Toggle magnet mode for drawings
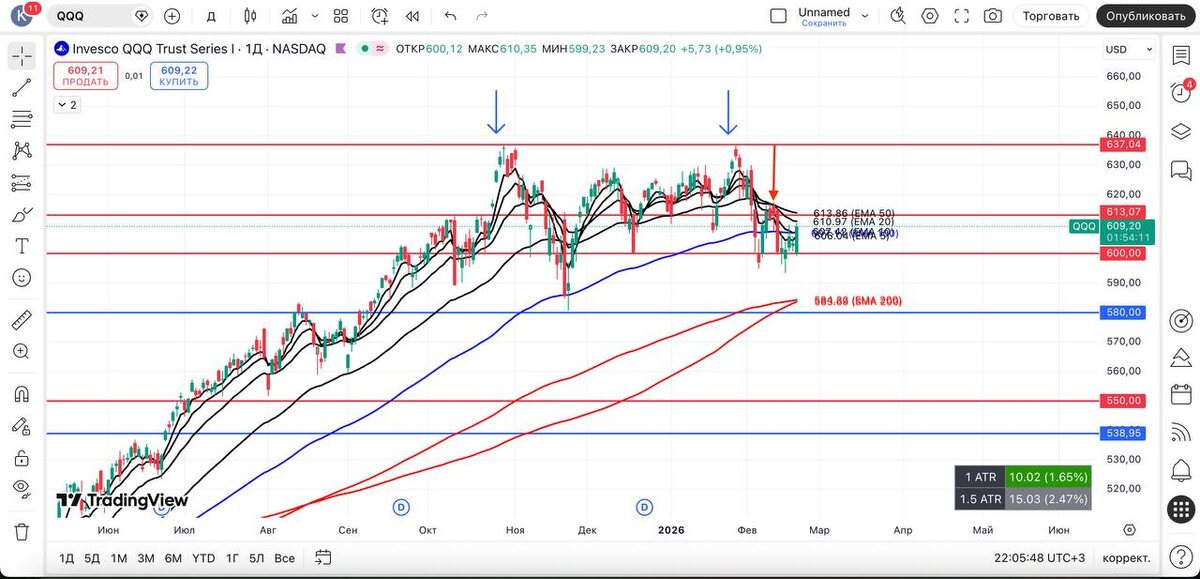The image size is (1200, 579). [21, 394]
